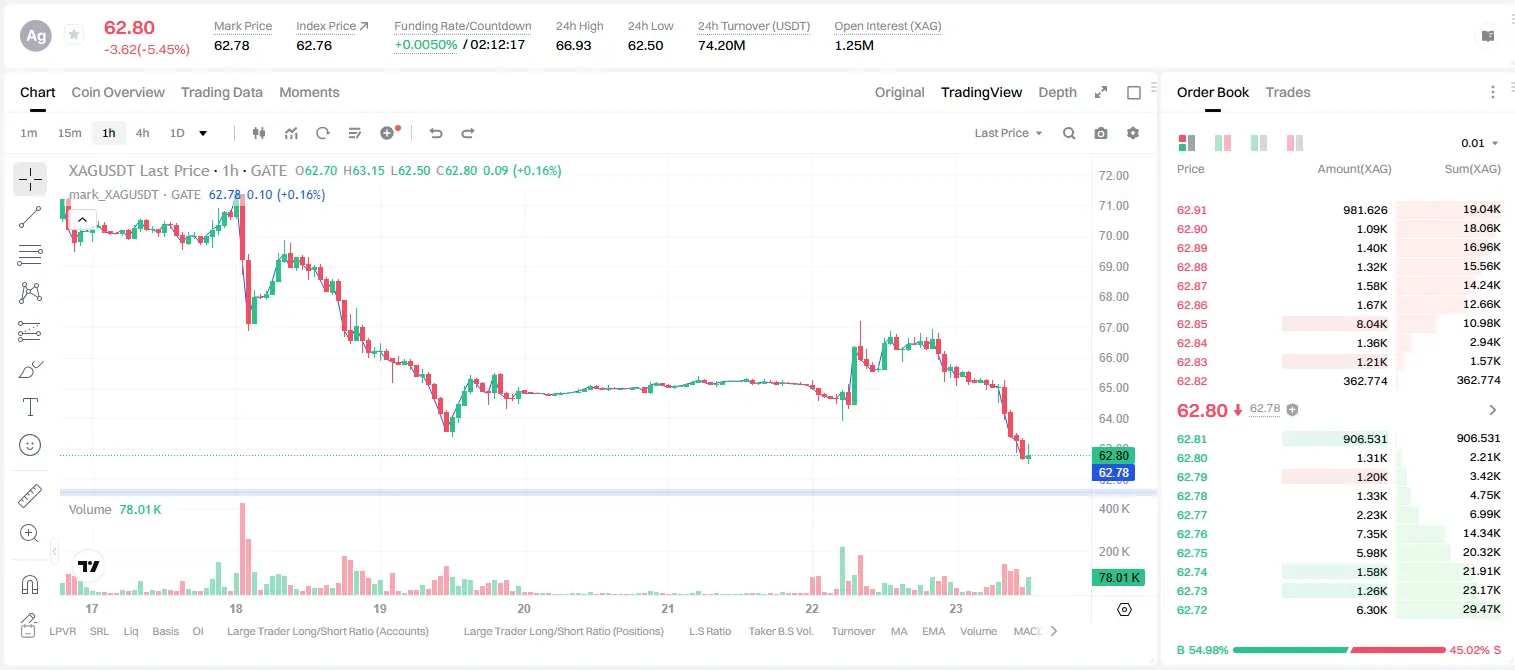The height and width of the screenshot is (670, 1515).
Task: Open the 0.01 price precision dropdown
Action: click(1480, 143)
